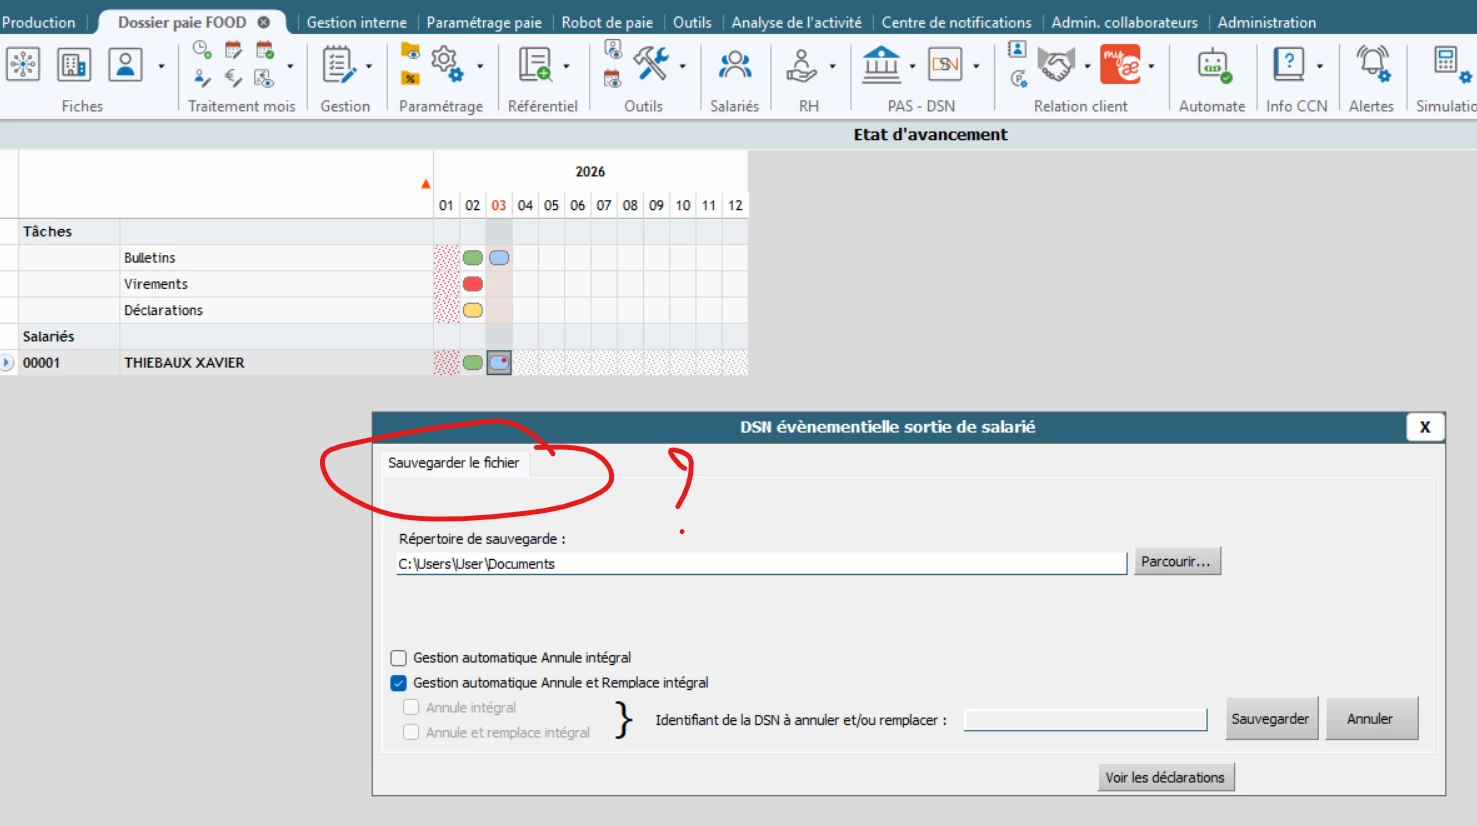Click the Répertoire de sauvegarde path field
The height and width of the screenshot is (826, 1477).
point(761,564)
